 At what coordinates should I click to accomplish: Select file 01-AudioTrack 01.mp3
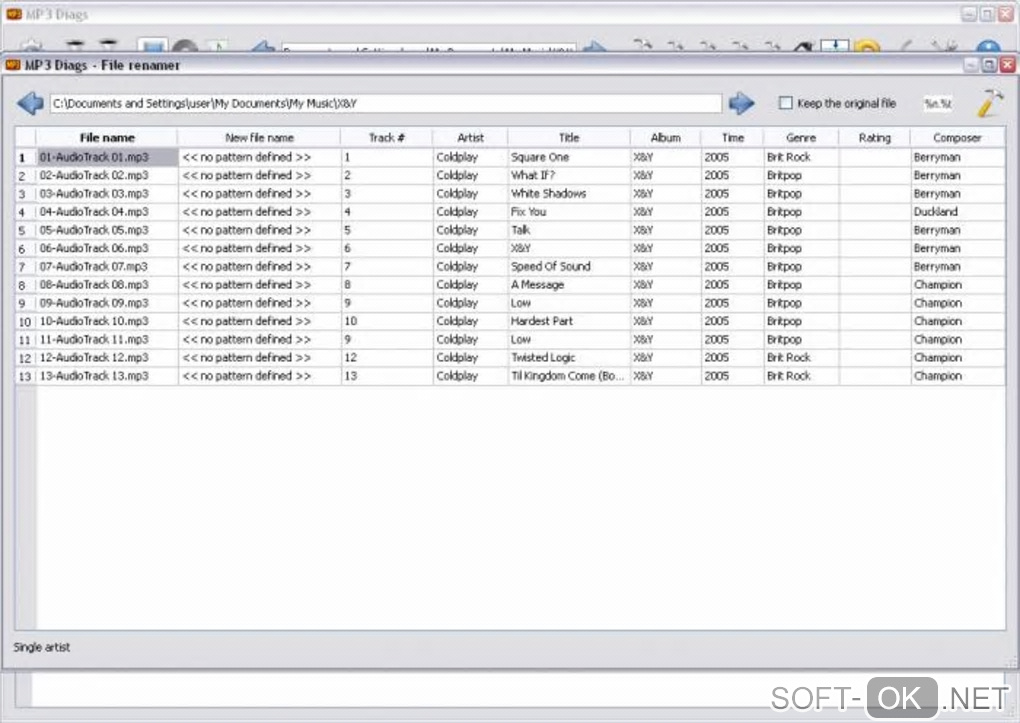(107, 157)
